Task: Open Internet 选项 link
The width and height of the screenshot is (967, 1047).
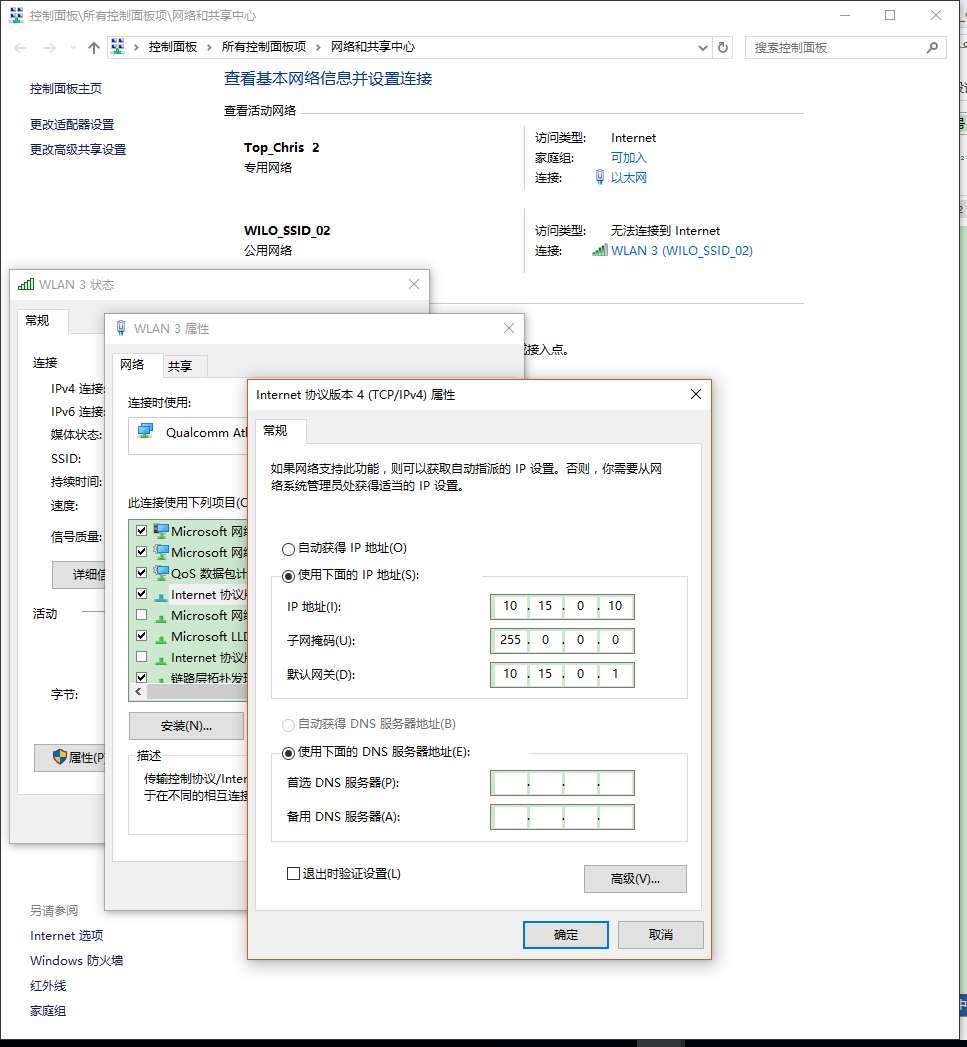Action: 67,935
